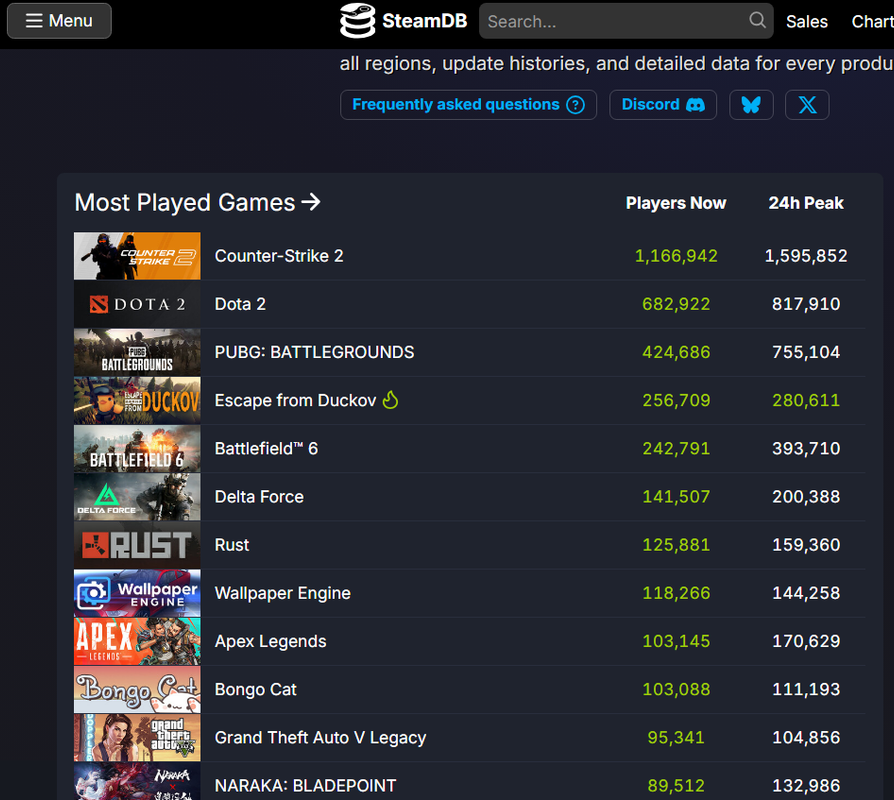Click peak value 817,910
Viewport: 894px width, 800px height.
tap(806, 304)
